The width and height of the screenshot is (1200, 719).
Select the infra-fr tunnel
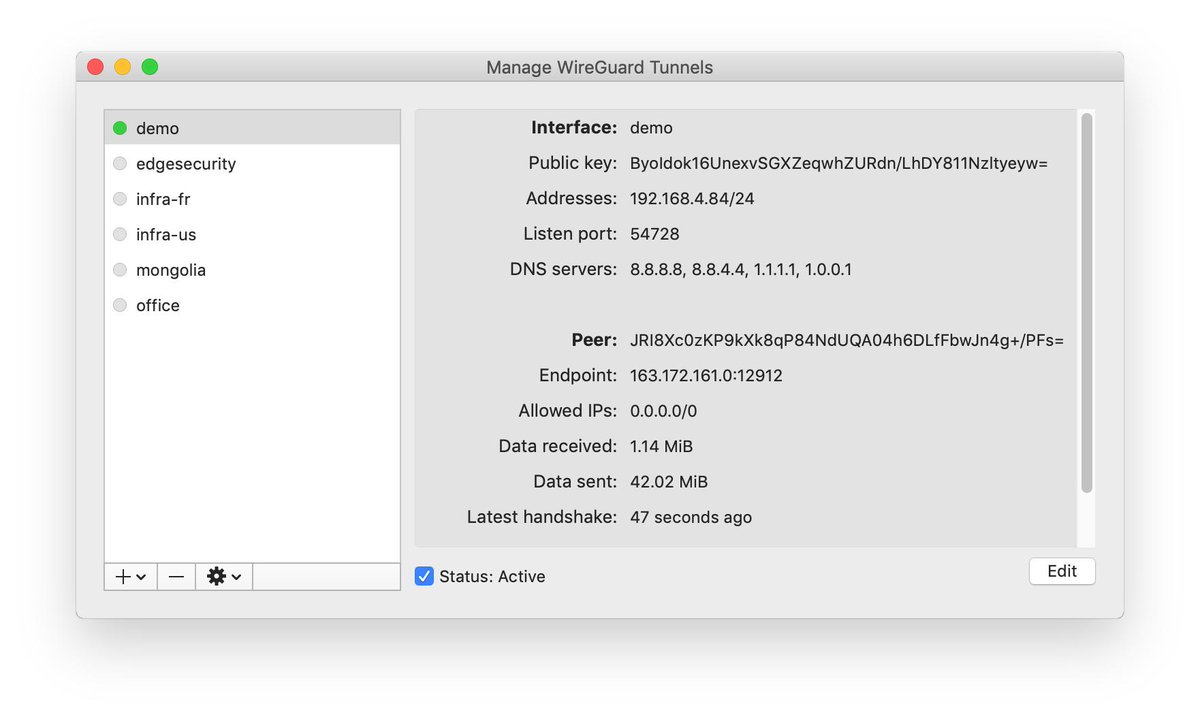point(252,199)
